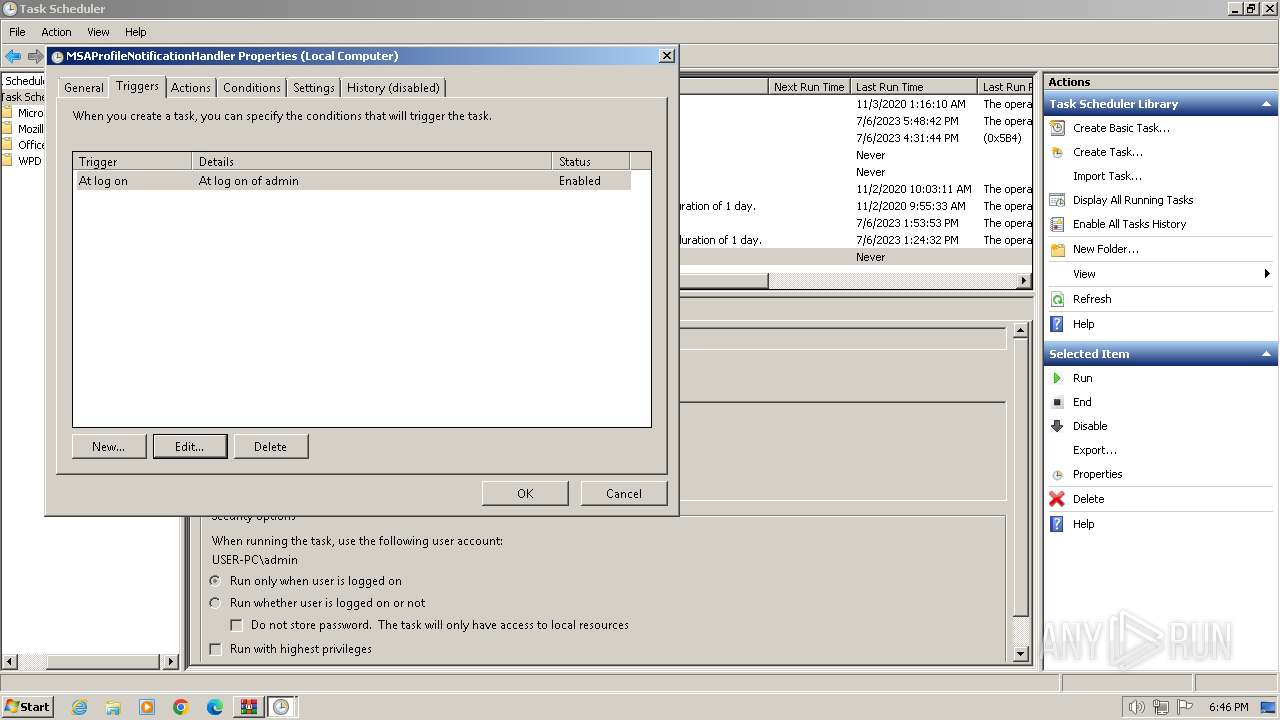This screenshot has width=1280, height=720.
Task: Close the MSAProfileNotificationHandler Properties dialog
Action: tap(667, 56)
